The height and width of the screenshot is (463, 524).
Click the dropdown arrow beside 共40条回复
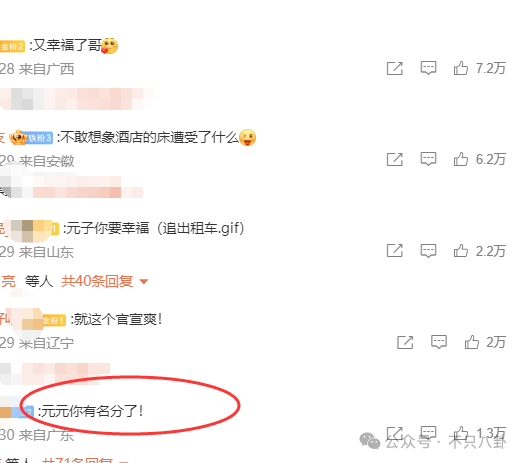coord(144,281)
